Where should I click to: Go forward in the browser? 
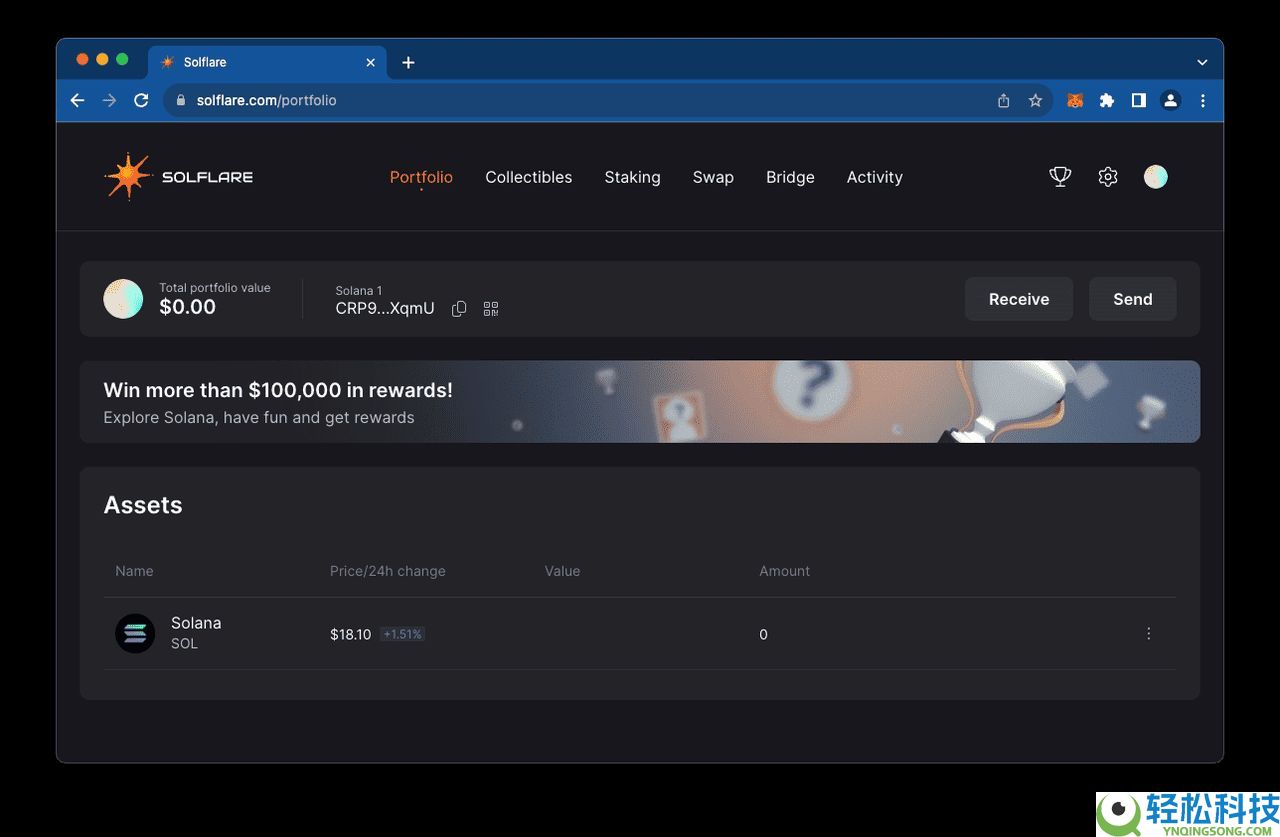pos(110,100)
